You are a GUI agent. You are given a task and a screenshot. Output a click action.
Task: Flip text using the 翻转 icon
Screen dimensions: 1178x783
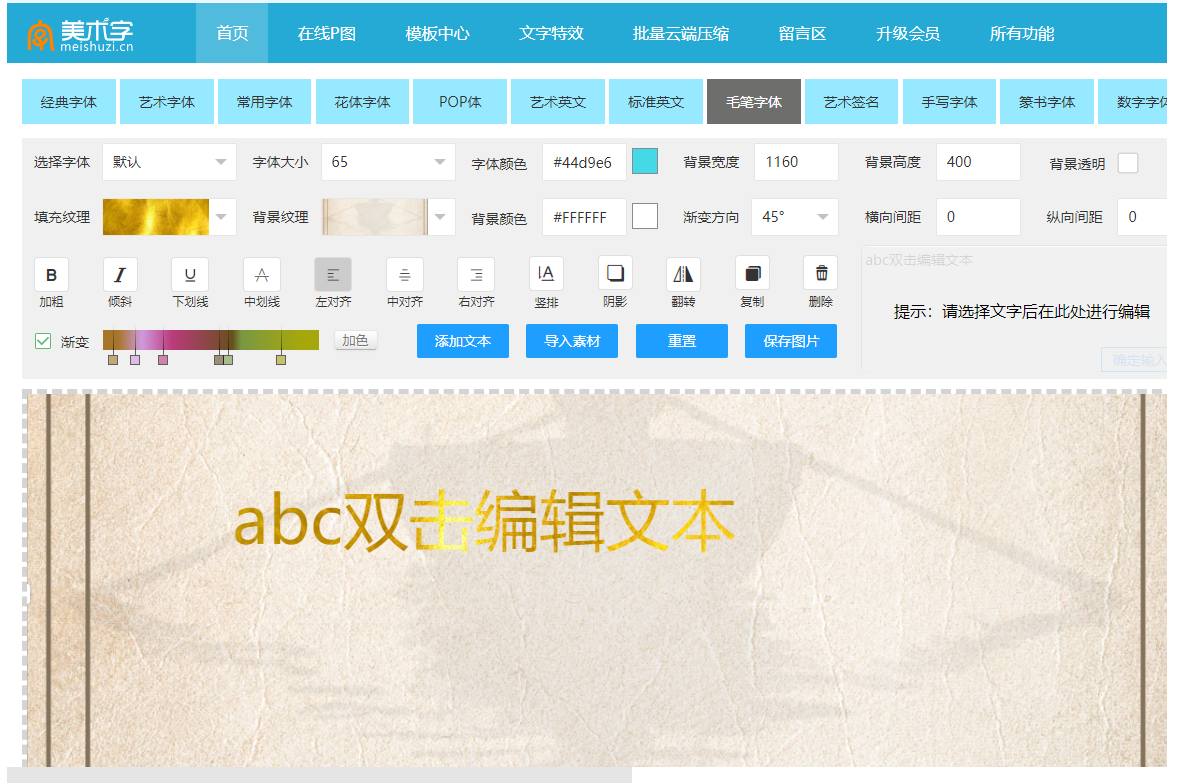684,274
